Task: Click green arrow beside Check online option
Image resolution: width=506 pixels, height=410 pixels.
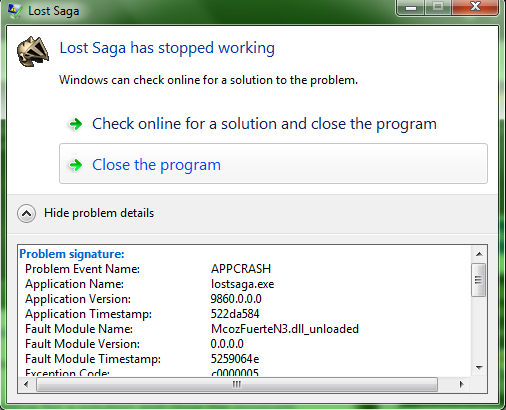Action: click(76, 124)
